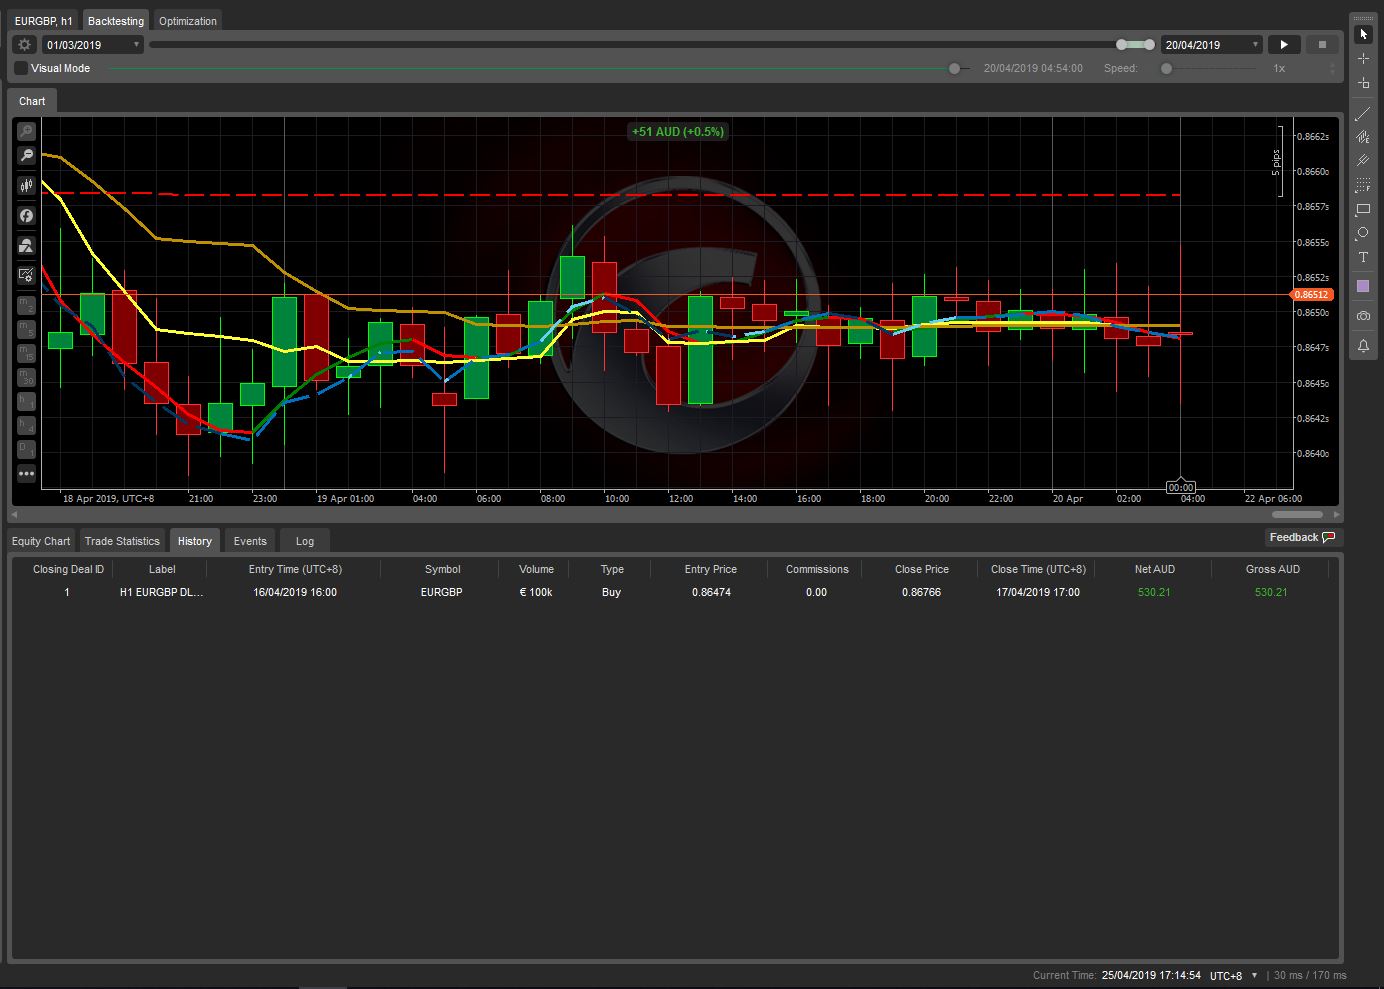Image resolution: width=1384 pixels, height=989 pixels.
Task: Sort by Closing Deal ID column
Action: 68,569
